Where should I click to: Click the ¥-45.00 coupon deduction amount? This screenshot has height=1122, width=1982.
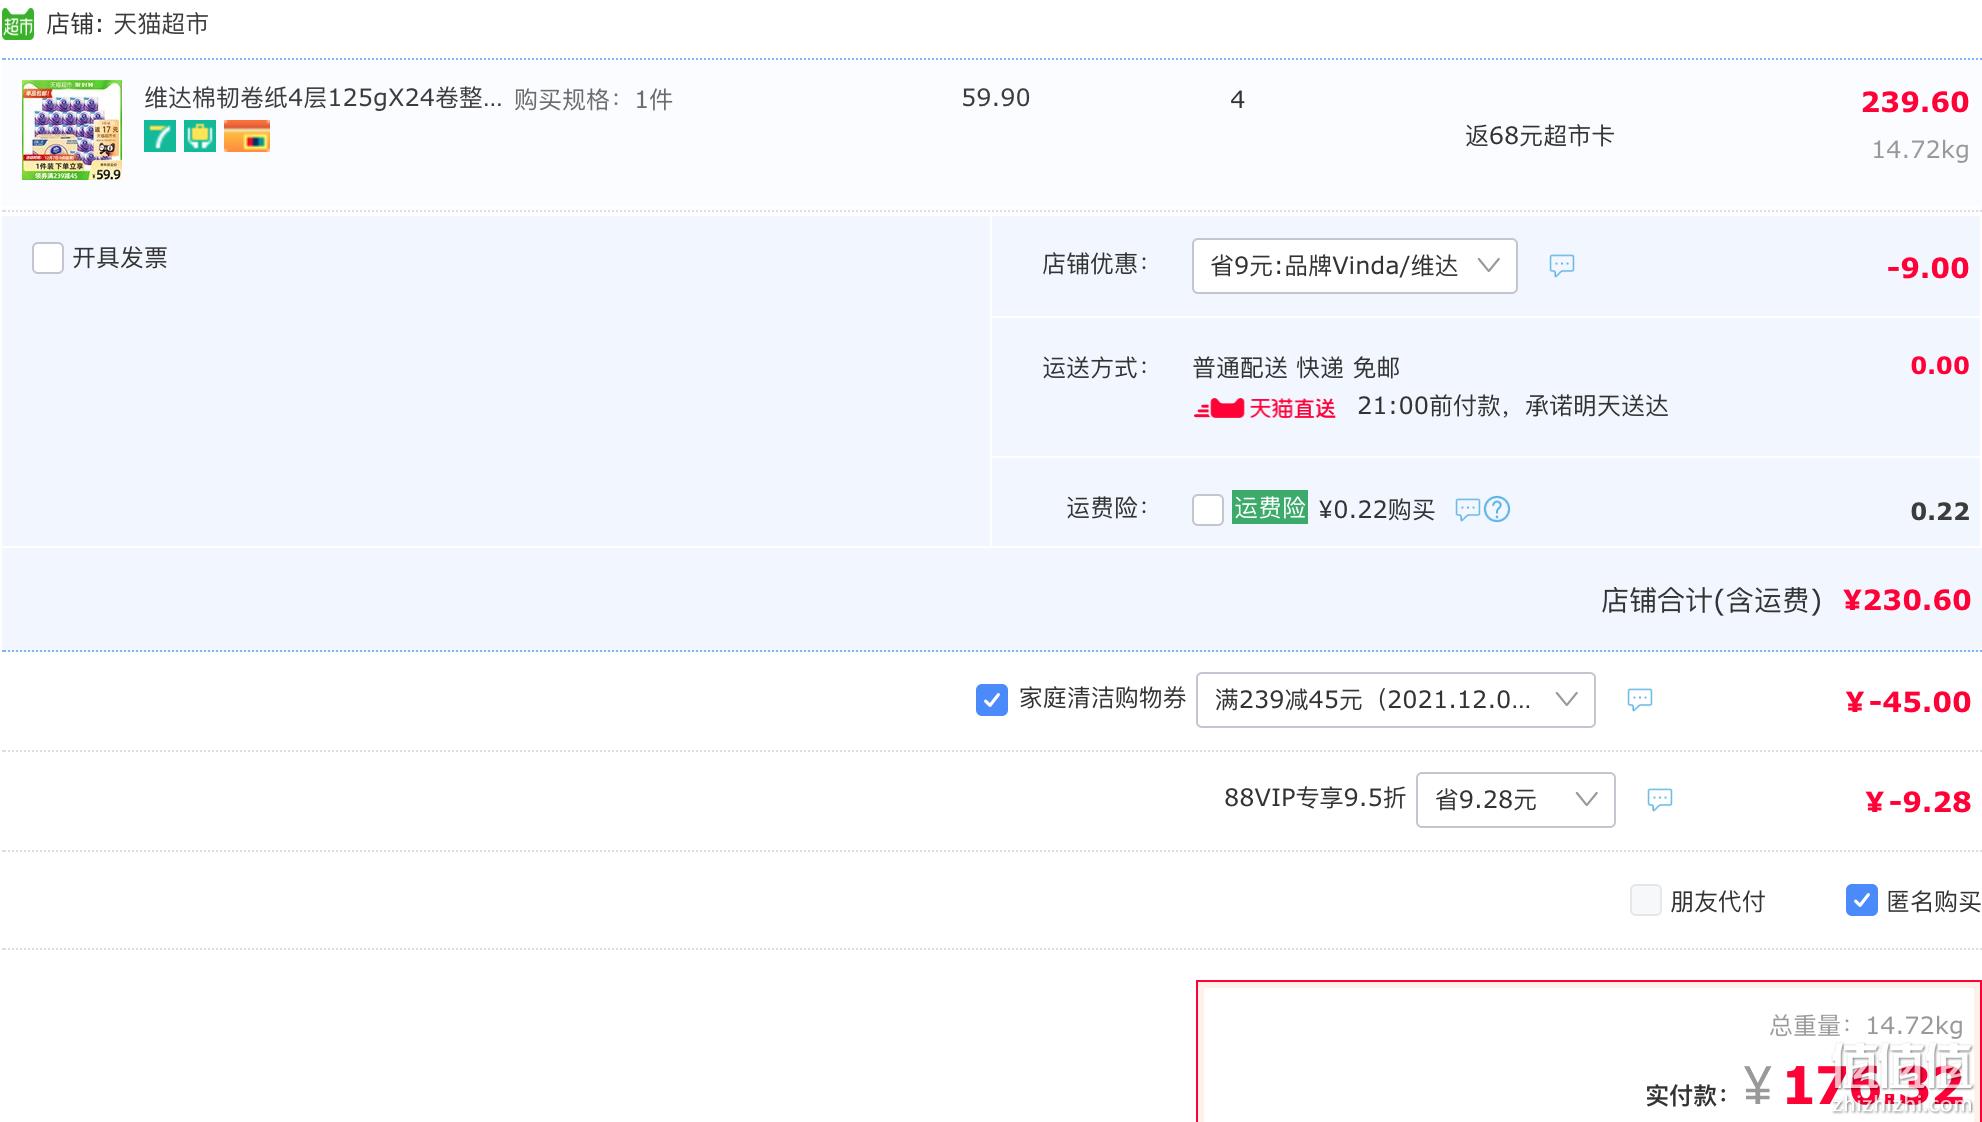click(1908, 702)
